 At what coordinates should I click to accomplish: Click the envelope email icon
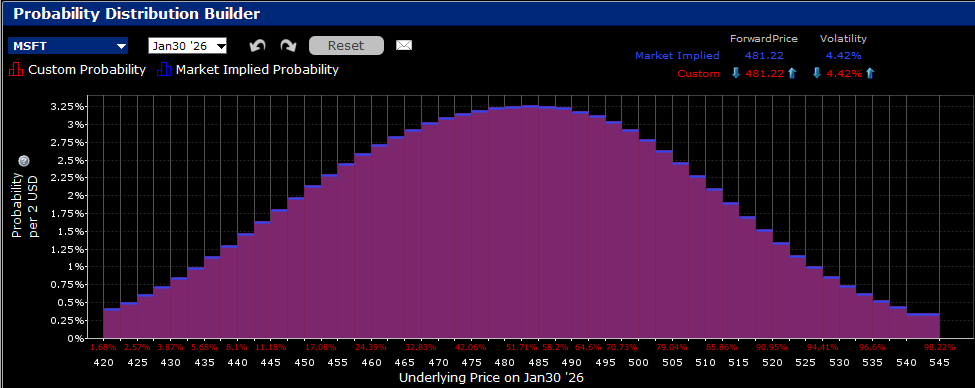(x=404, y=45)
